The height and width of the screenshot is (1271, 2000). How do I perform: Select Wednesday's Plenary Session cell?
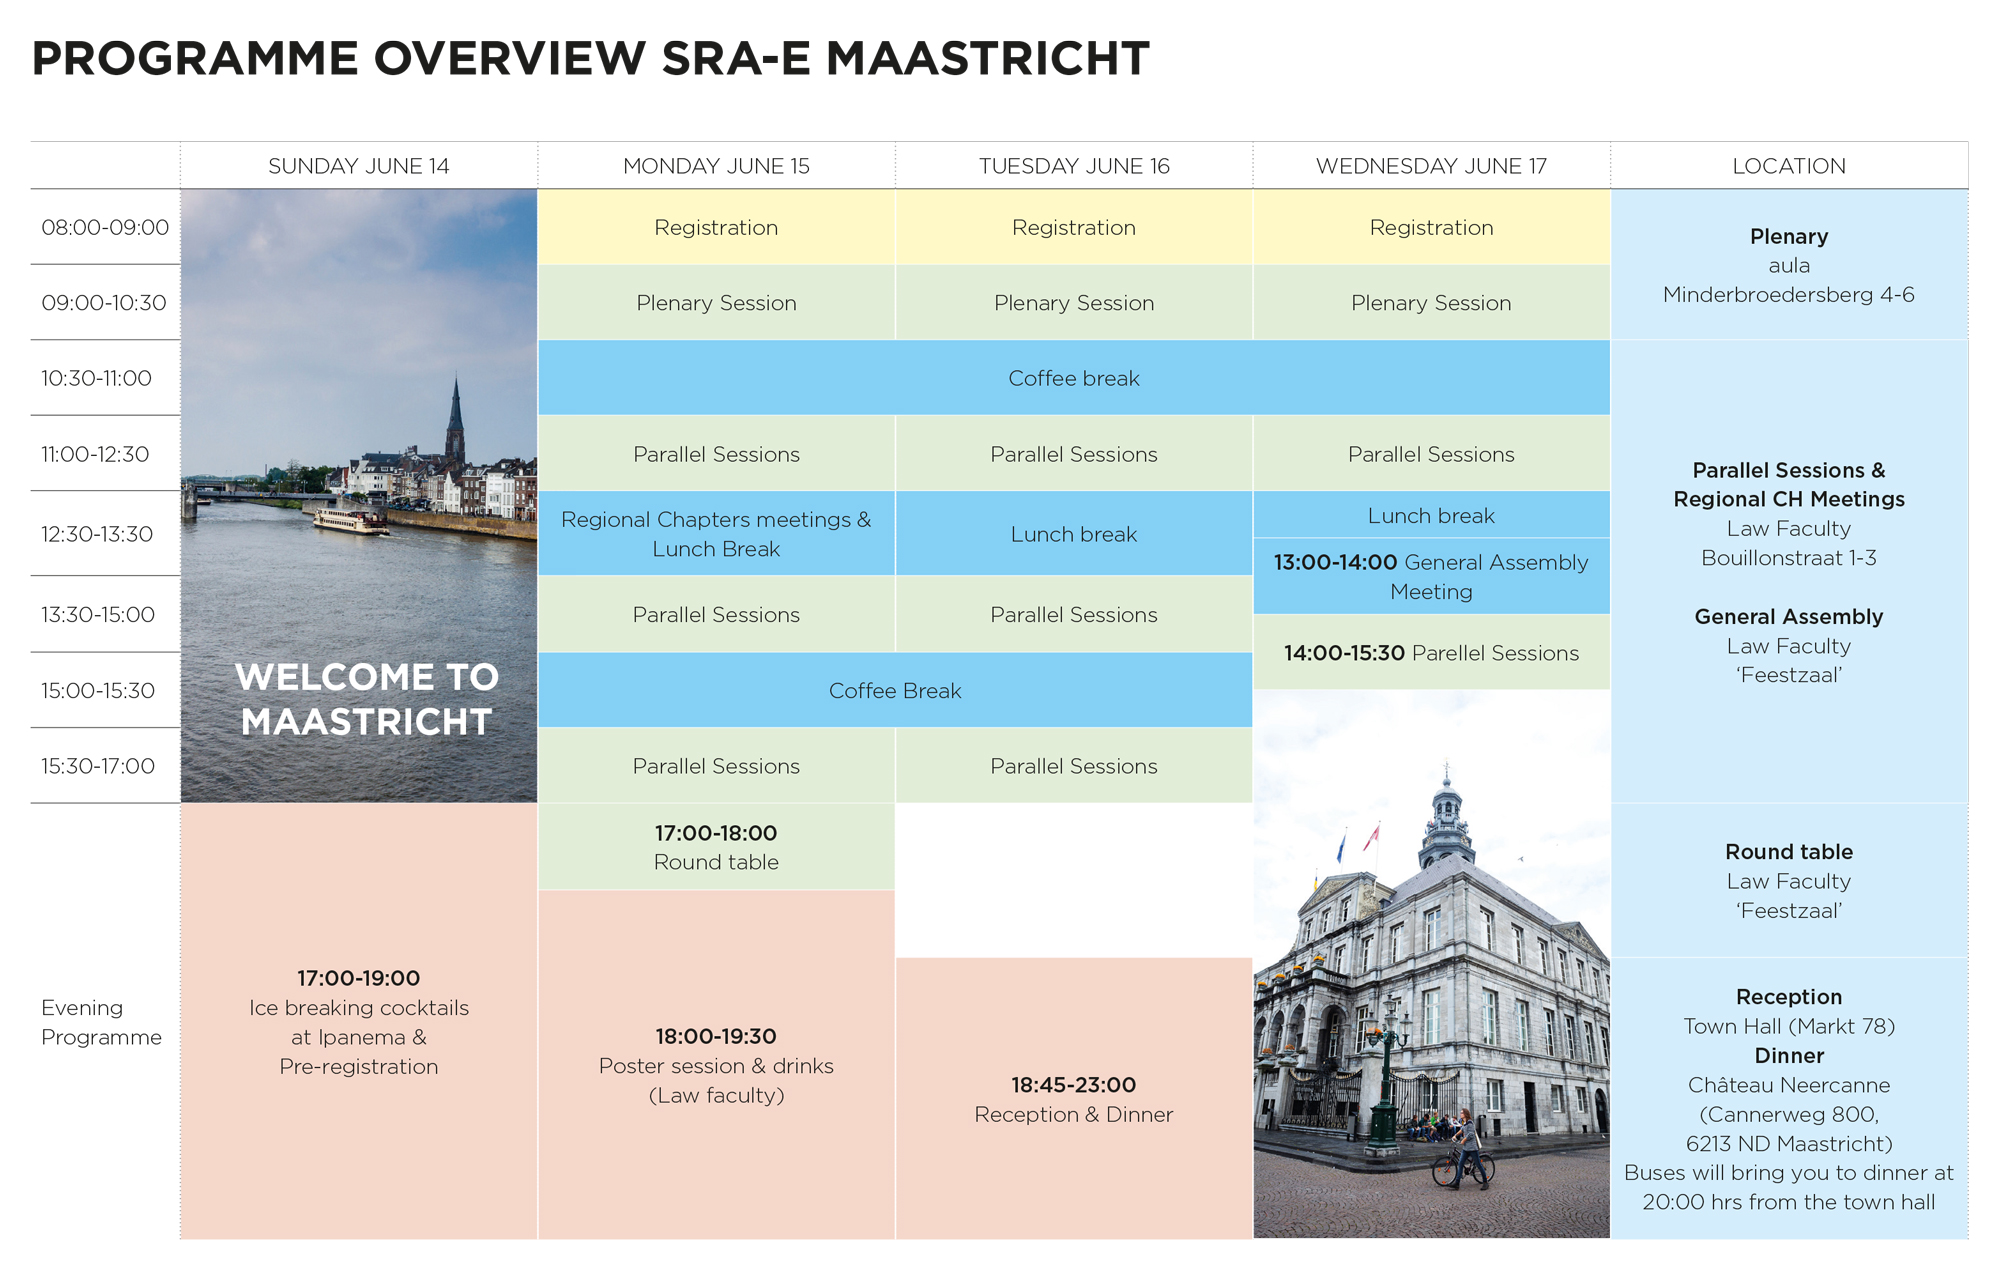1431,303
